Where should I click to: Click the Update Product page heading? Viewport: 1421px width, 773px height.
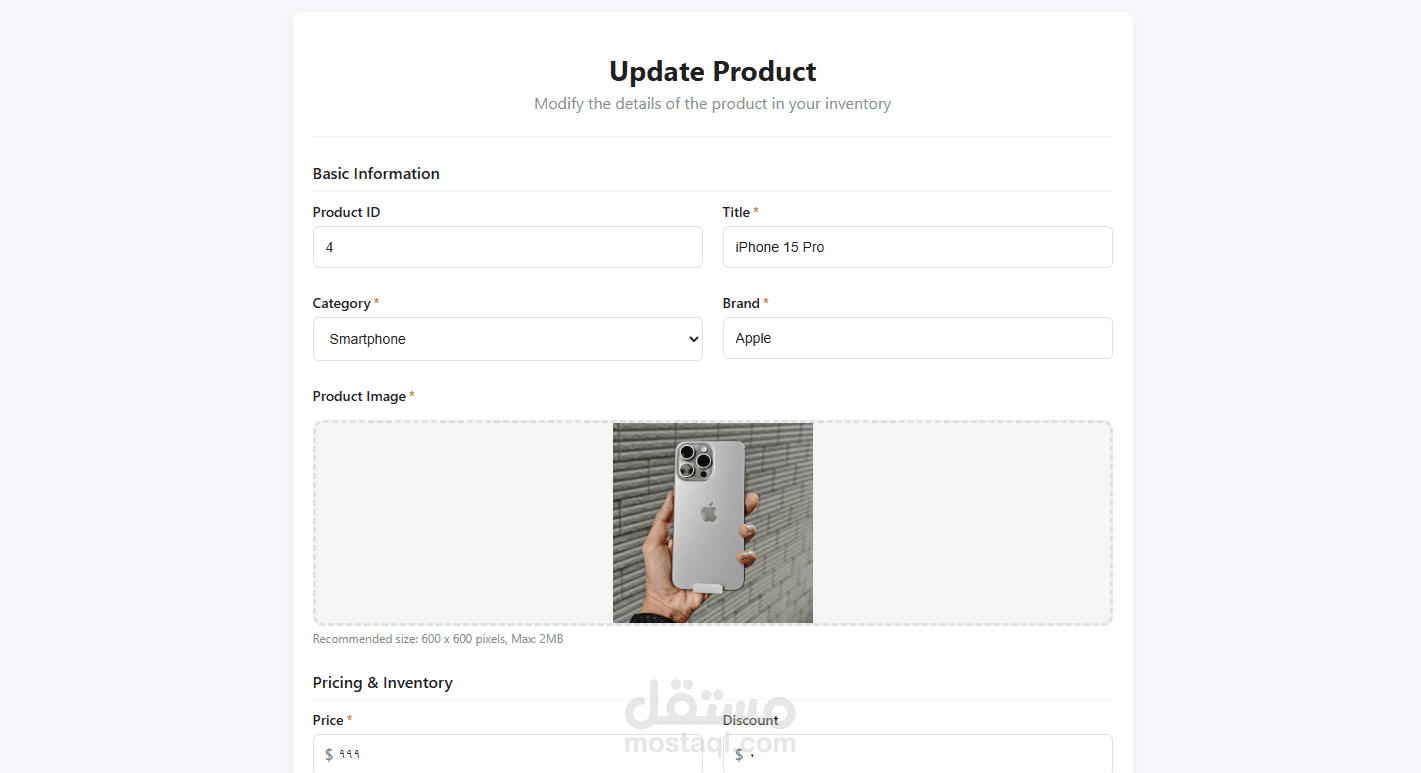click(x=713, y=71)
